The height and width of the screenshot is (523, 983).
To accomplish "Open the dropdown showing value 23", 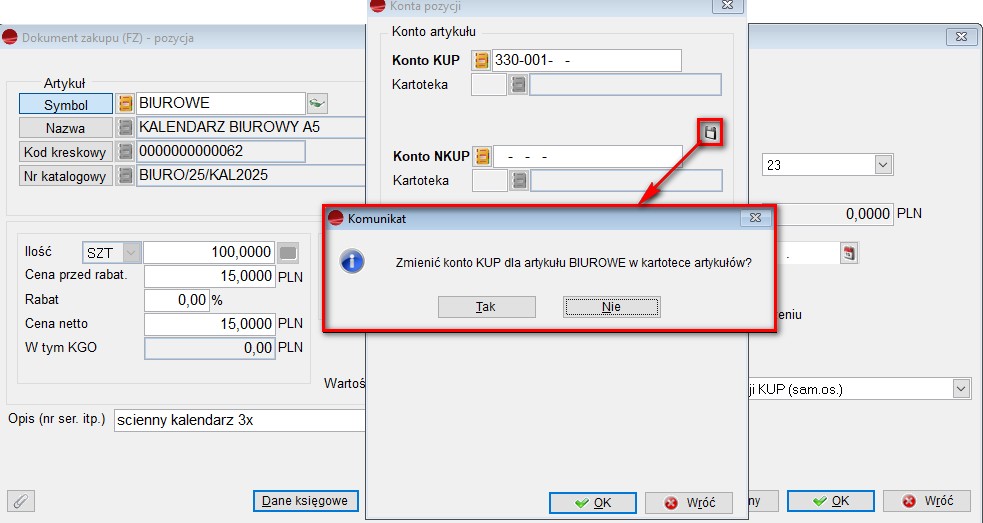I will [x=883, y=164].
